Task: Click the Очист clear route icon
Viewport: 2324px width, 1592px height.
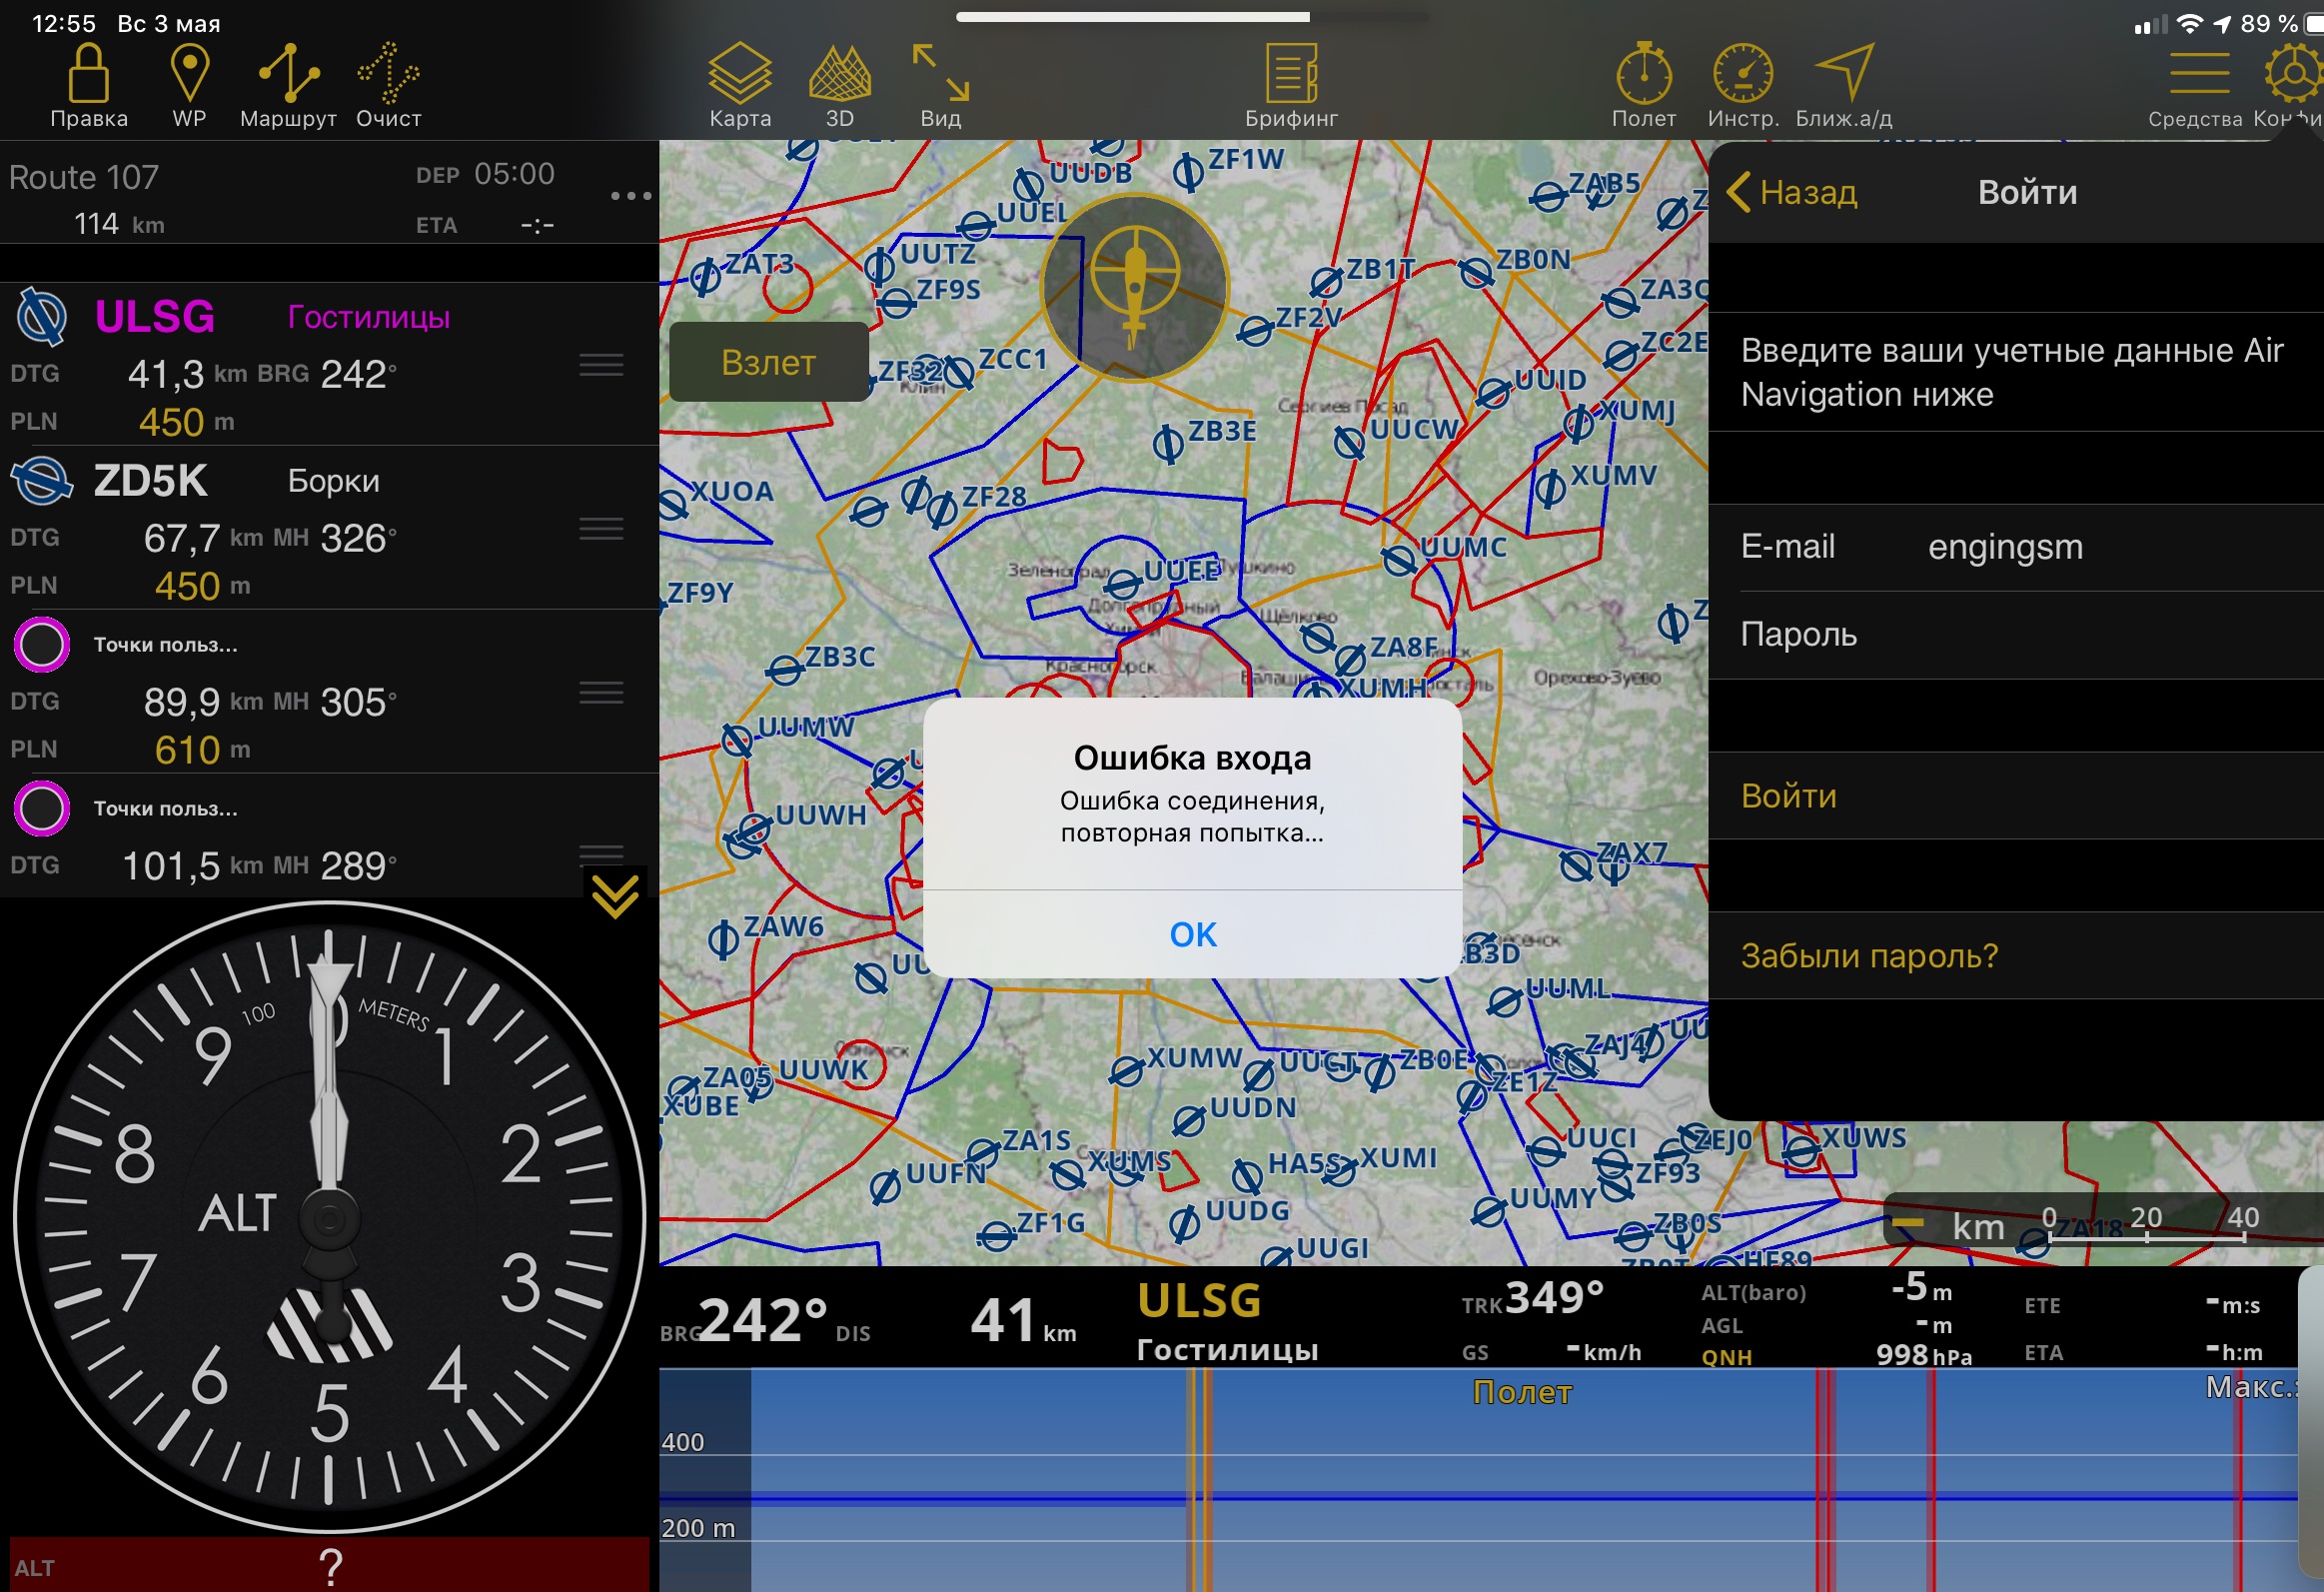Action: (388, 73)
